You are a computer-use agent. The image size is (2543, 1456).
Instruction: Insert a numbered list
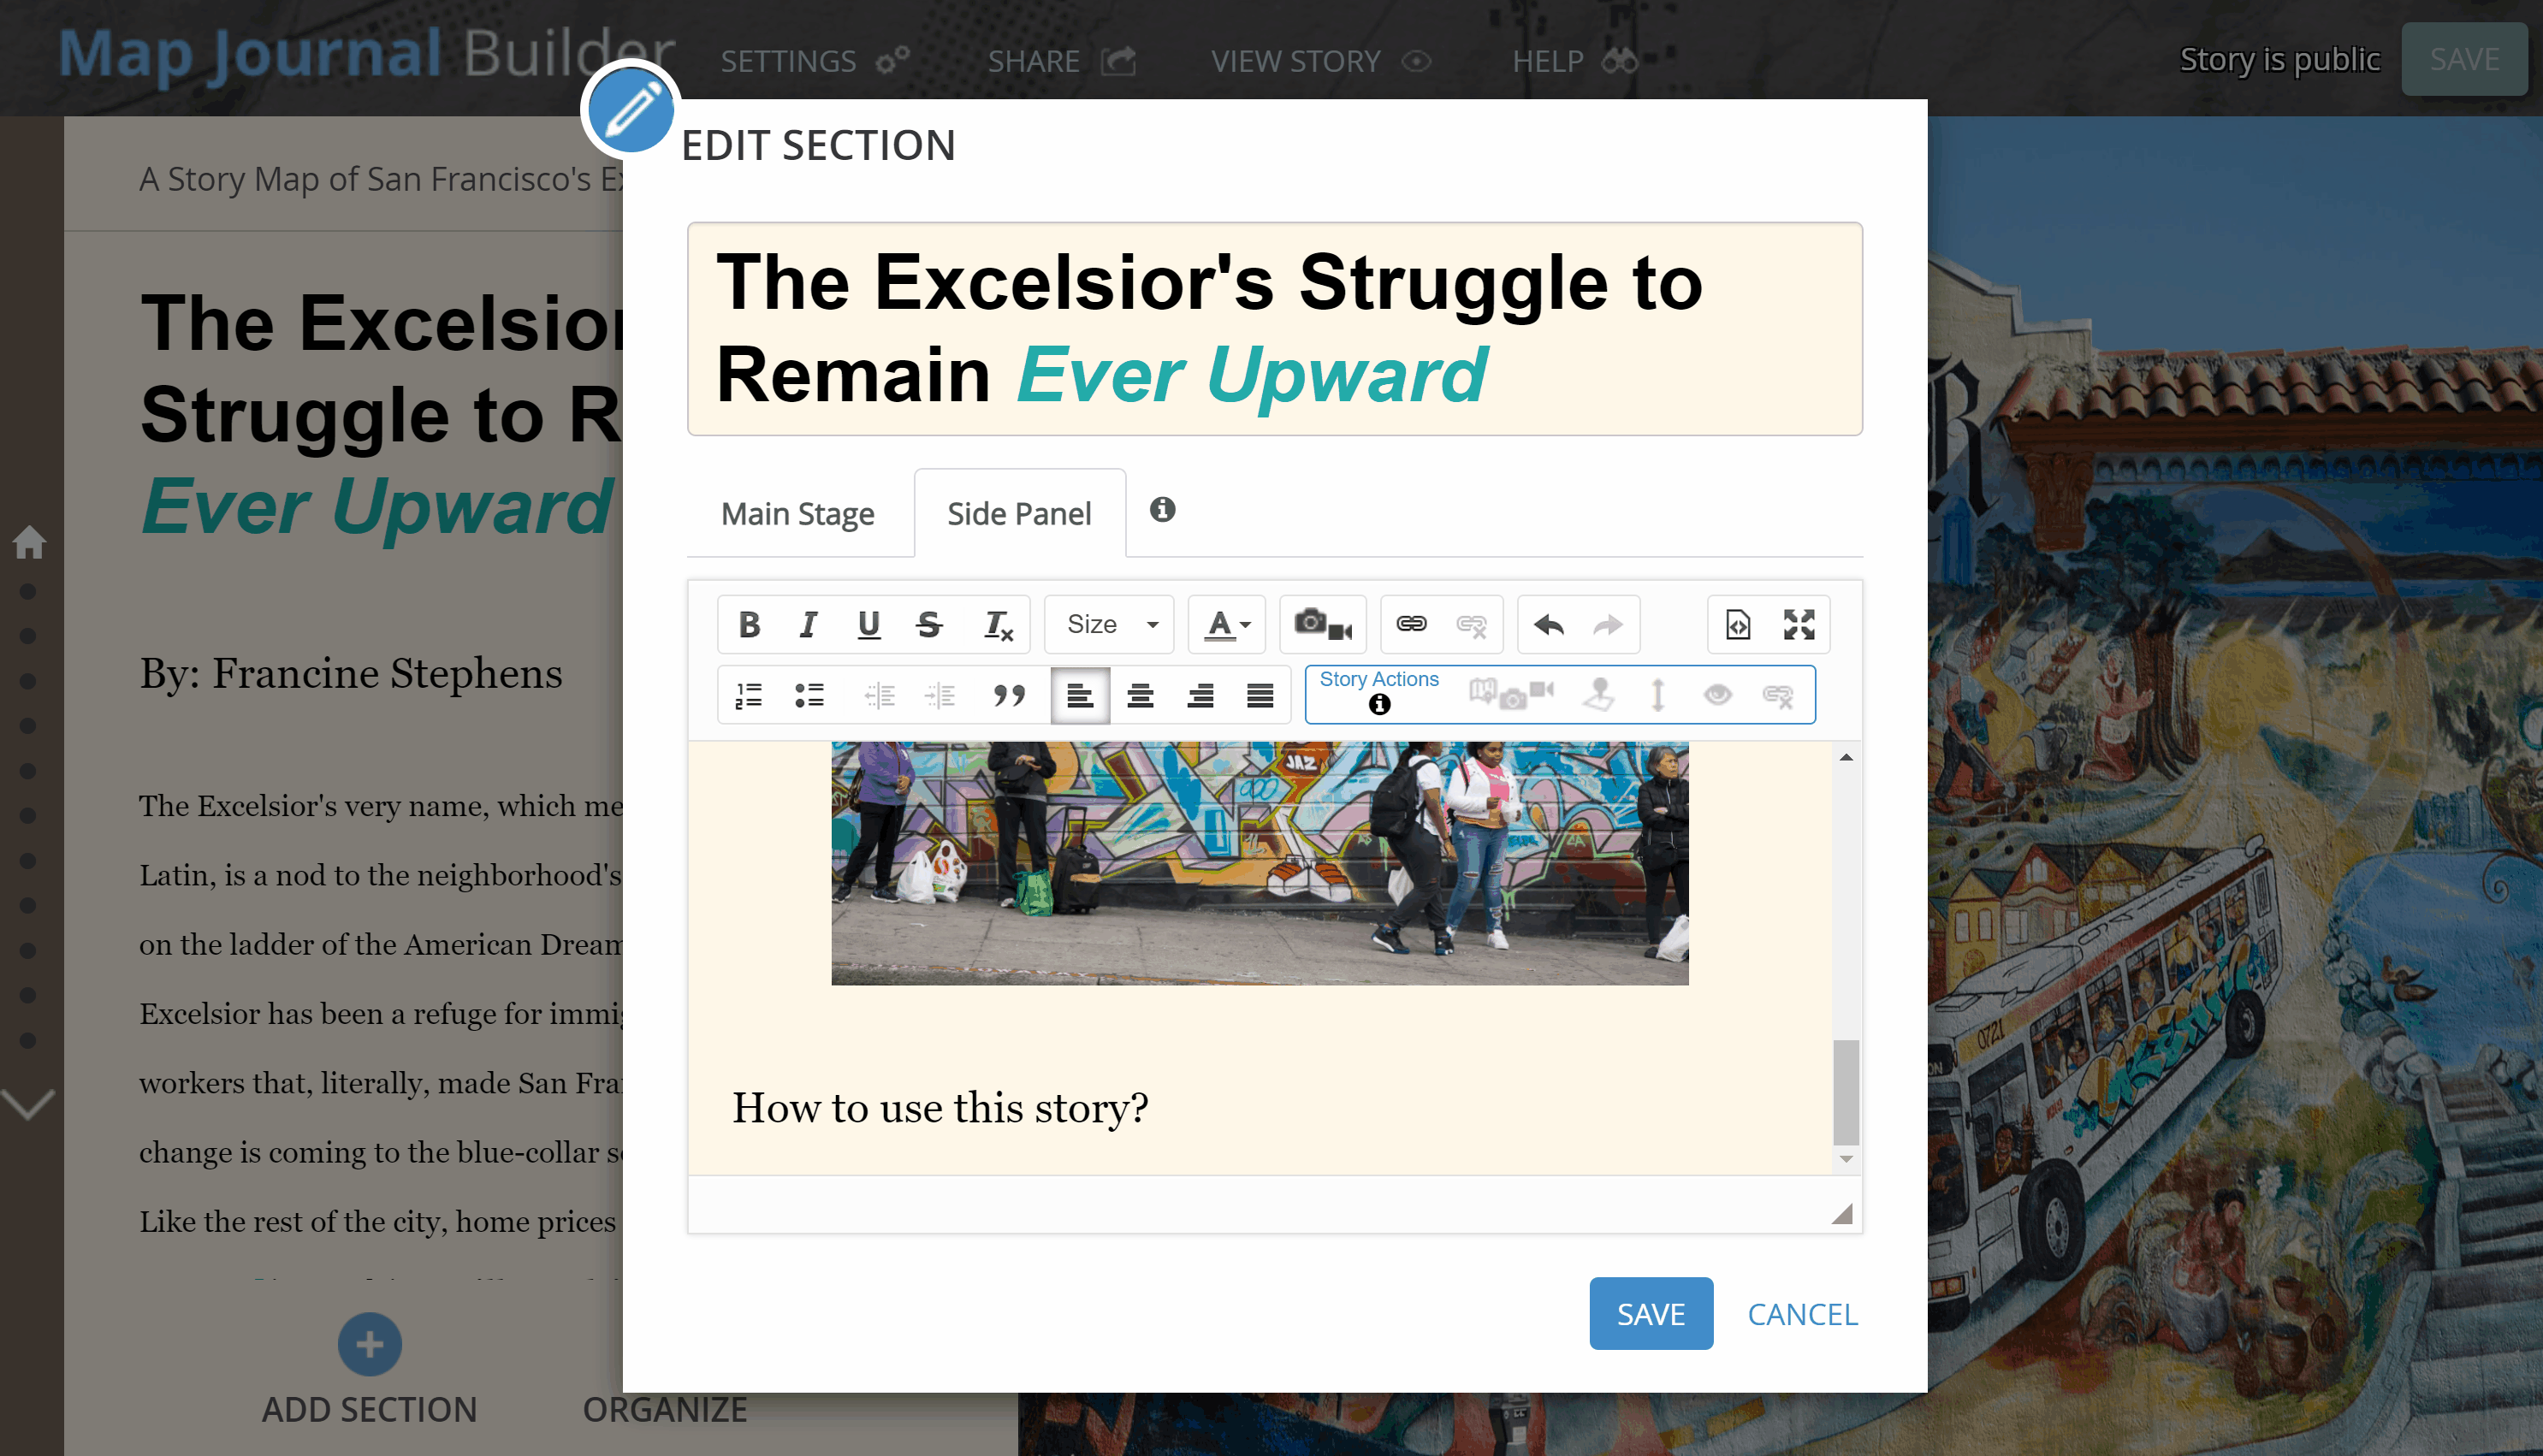click(748, 695)
